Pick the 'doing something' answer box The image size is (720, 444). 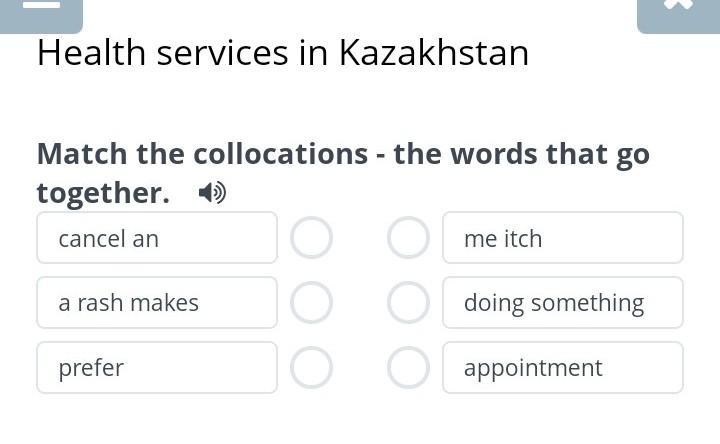tap(563, 303)
